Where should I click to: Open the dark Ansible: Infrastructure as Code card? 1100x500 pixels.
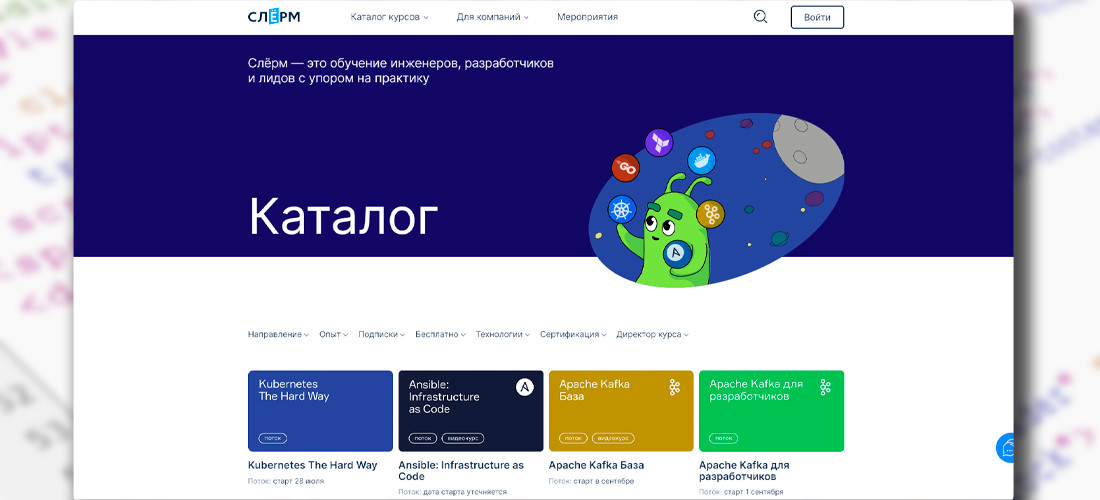point(471,411)
